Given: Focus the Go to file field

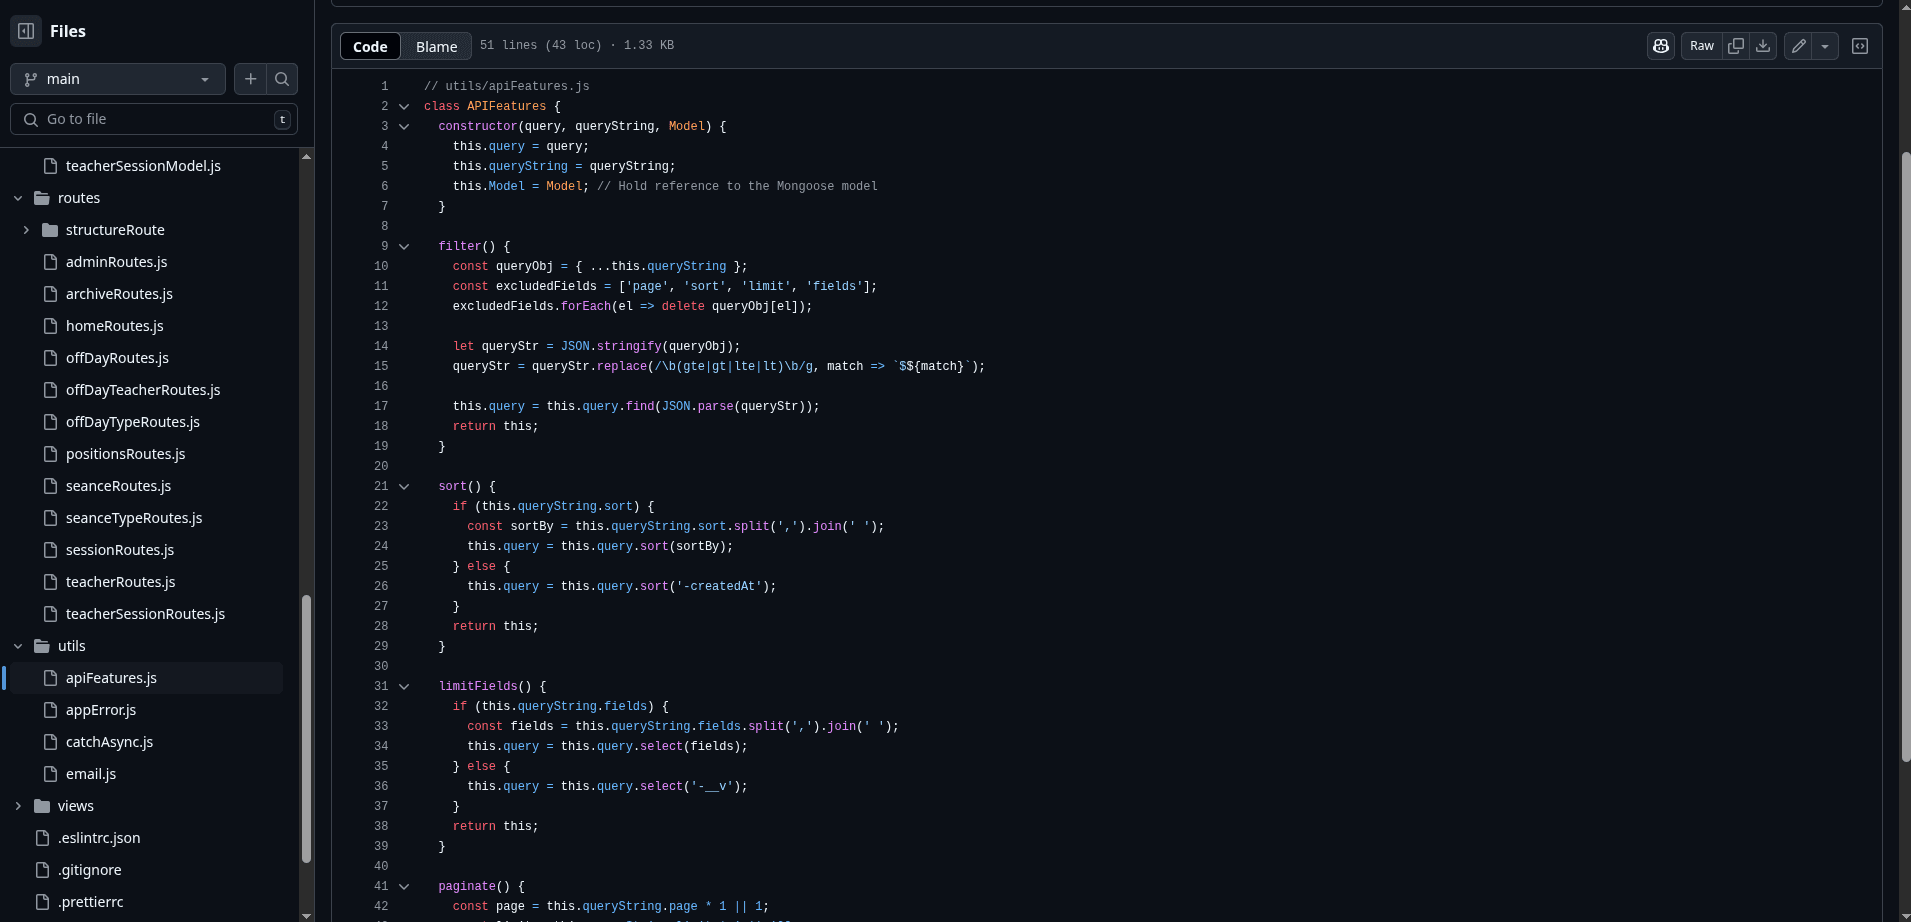Looking at the screenshot, I should 154,119.
